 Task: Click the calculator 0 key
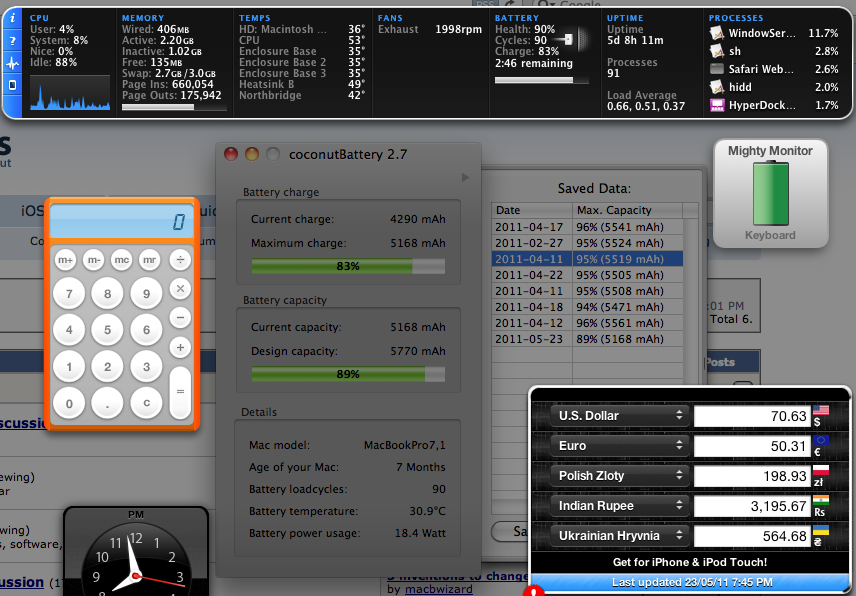click(x=69, y=403)
